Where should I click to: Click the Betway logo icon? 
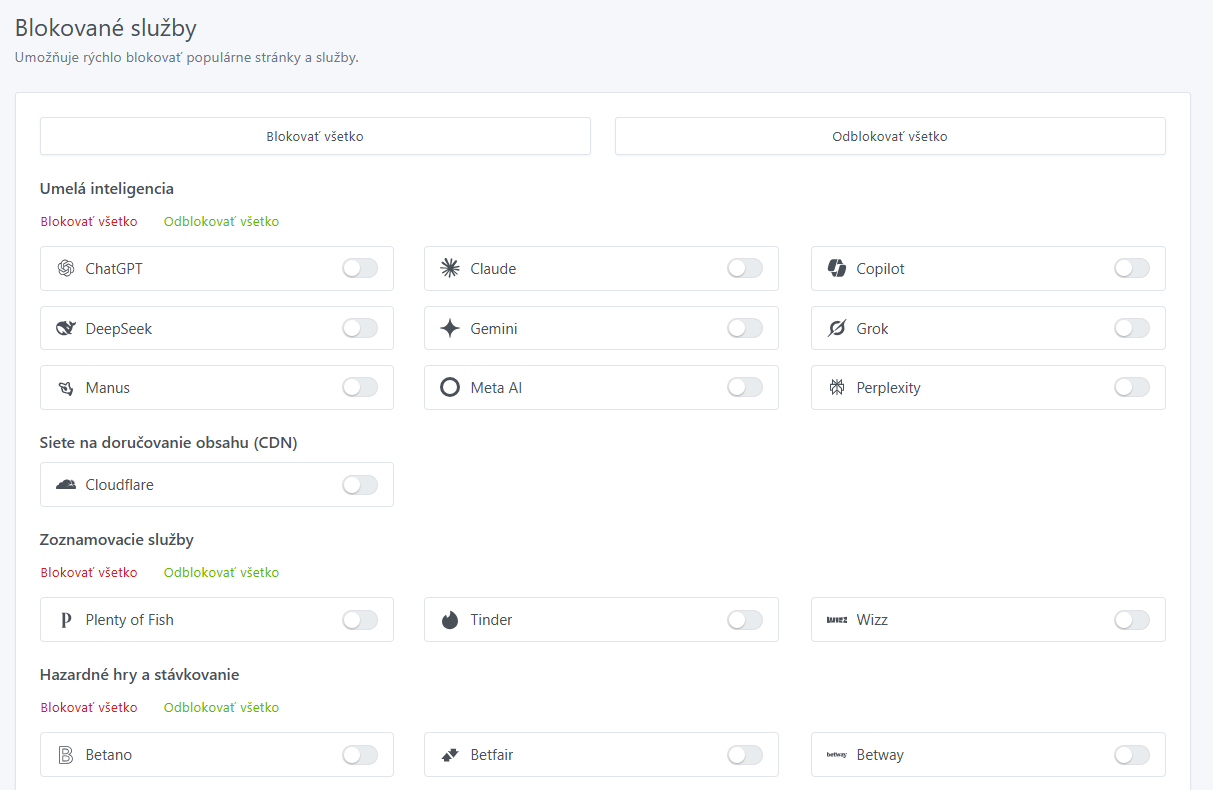pyautogui.click(x=837, y=755)
